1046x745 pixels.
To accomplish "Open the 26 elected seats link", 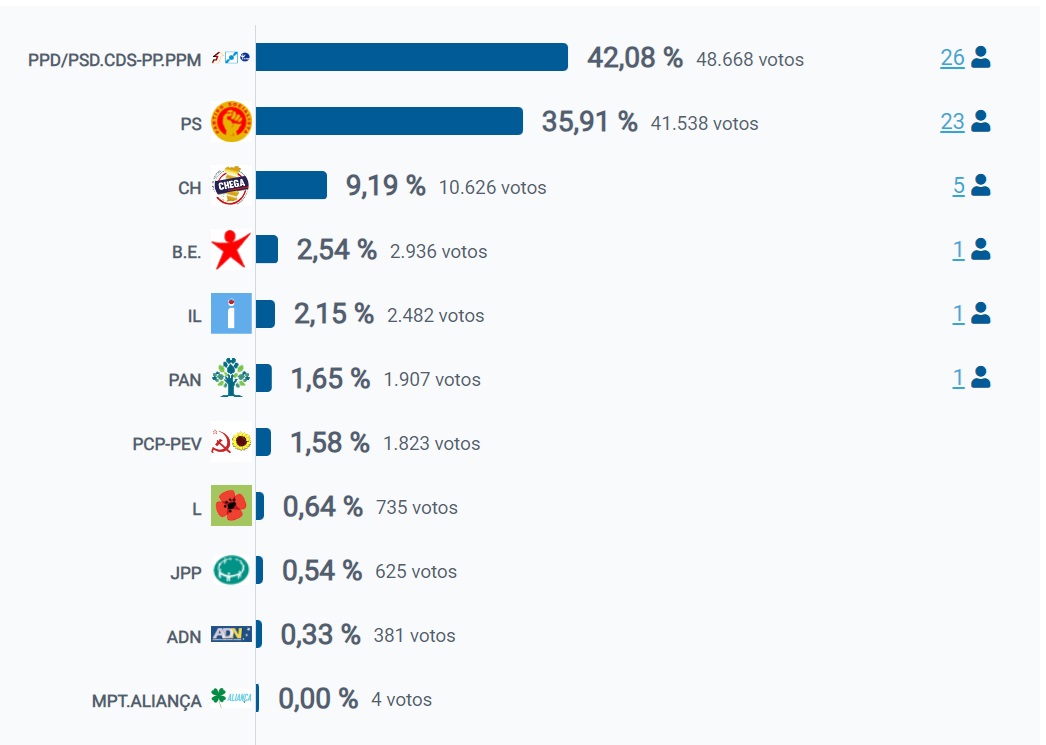I will [x=952, y=57].
